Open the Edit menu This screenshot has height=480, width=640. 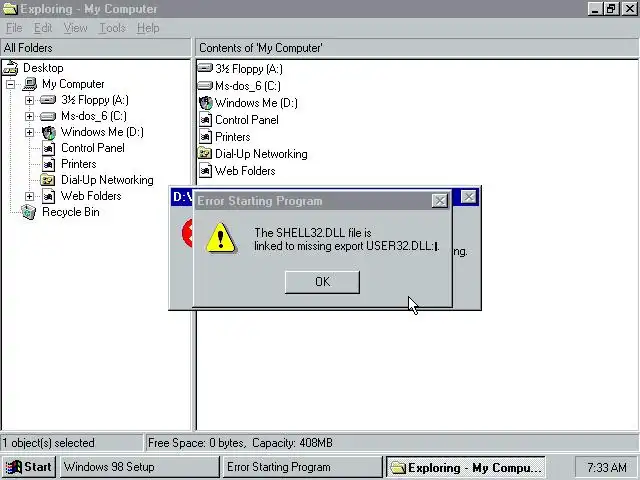[43, 28]
